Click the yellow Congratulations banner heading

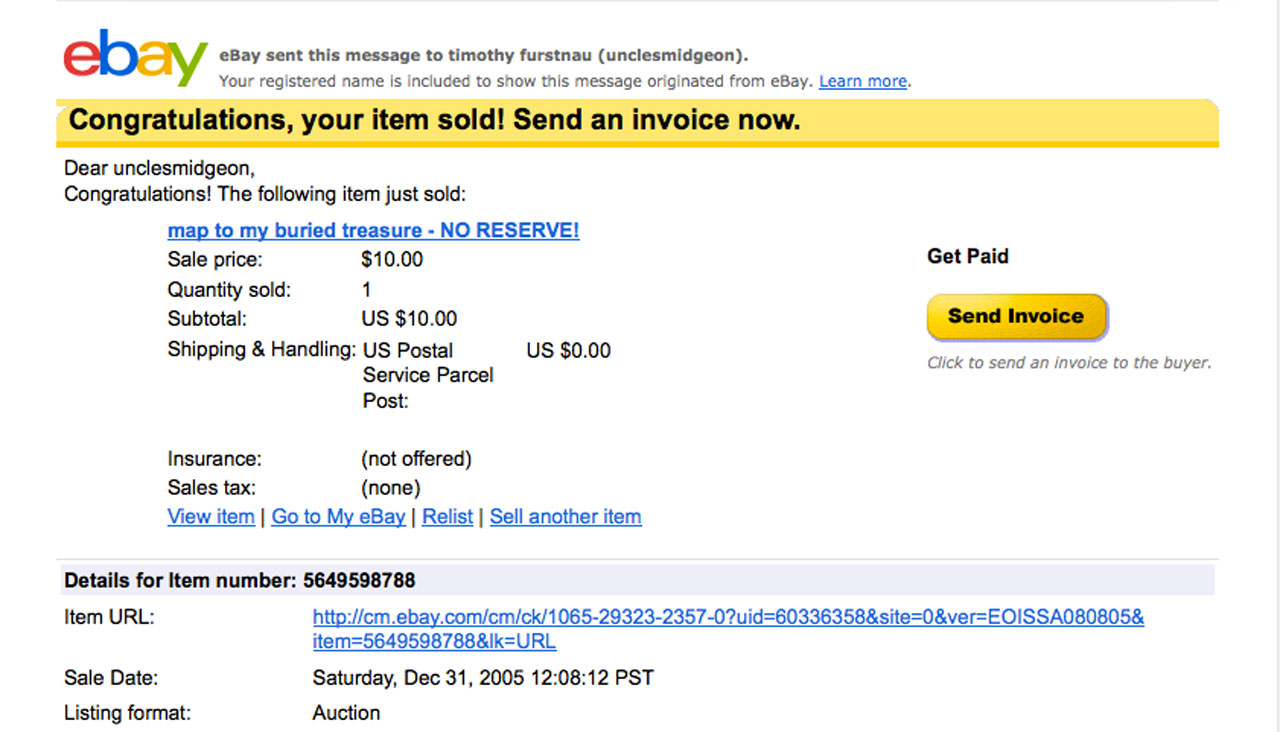pos(435,121)
